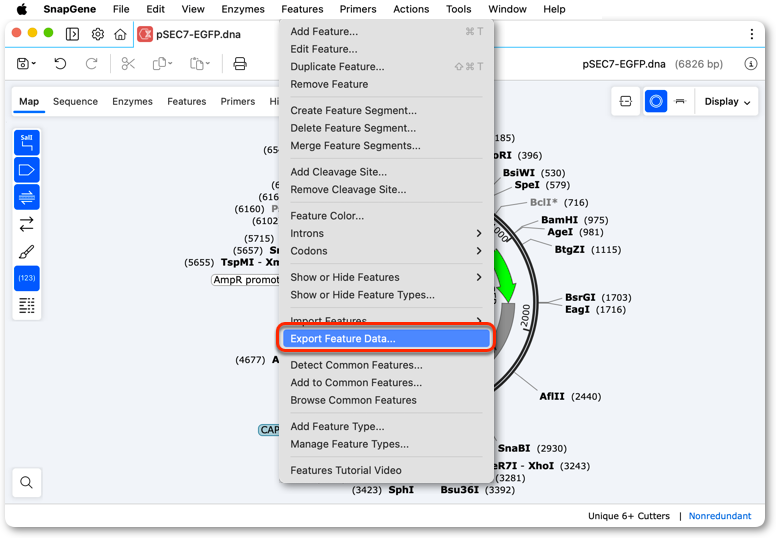Select Create Feature Segment entry

click(x=386, y=110)
